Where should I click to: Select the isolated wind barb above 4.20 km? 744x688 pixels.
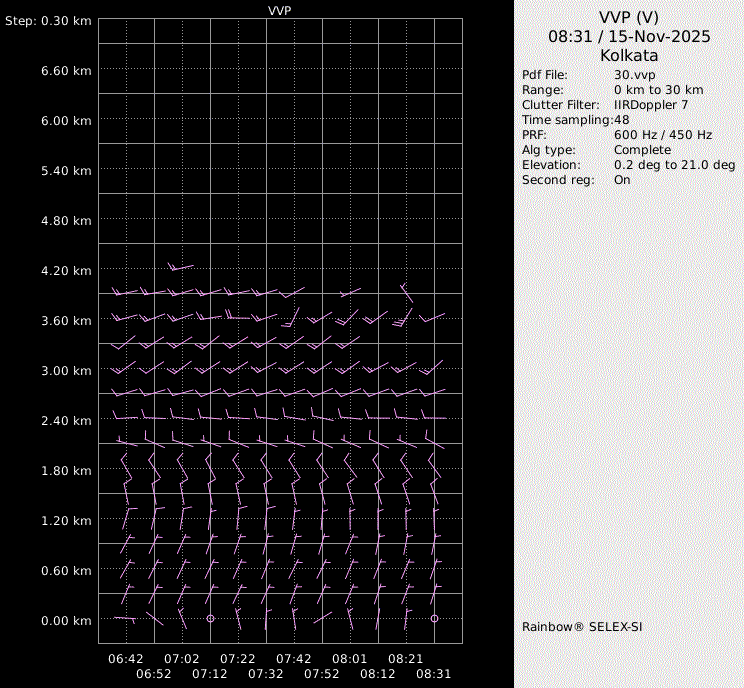[x=180, y=266]
